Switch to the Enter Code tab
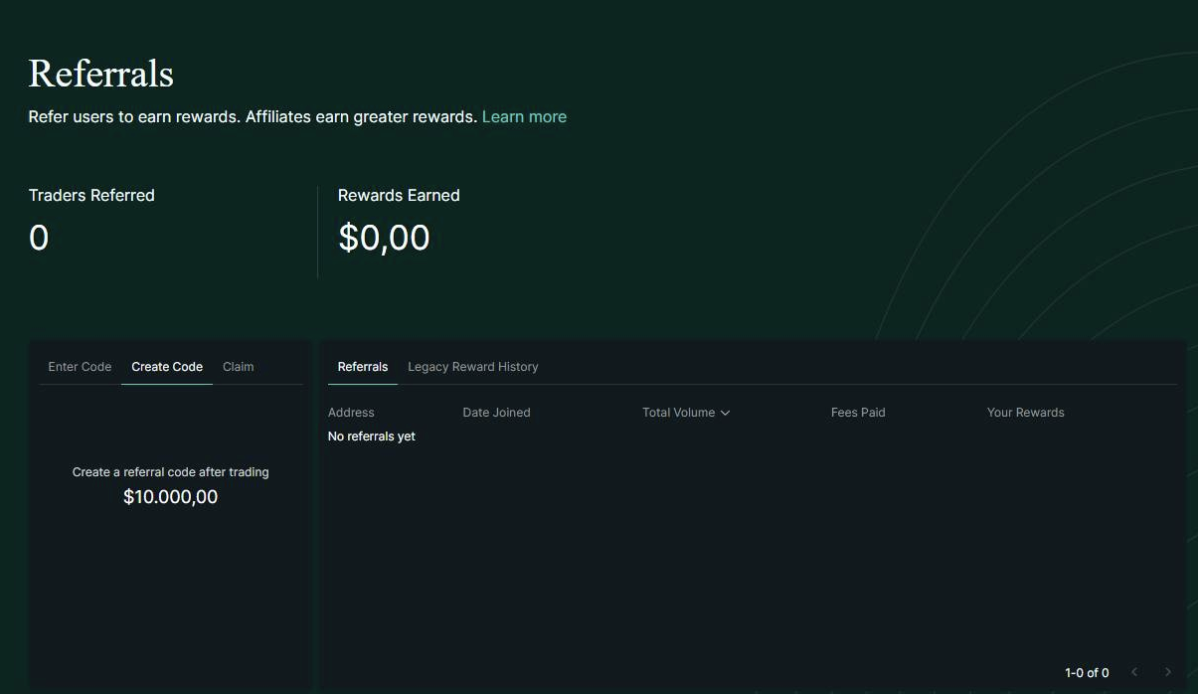The image size is (1198, 694). (x=80, y=367)
